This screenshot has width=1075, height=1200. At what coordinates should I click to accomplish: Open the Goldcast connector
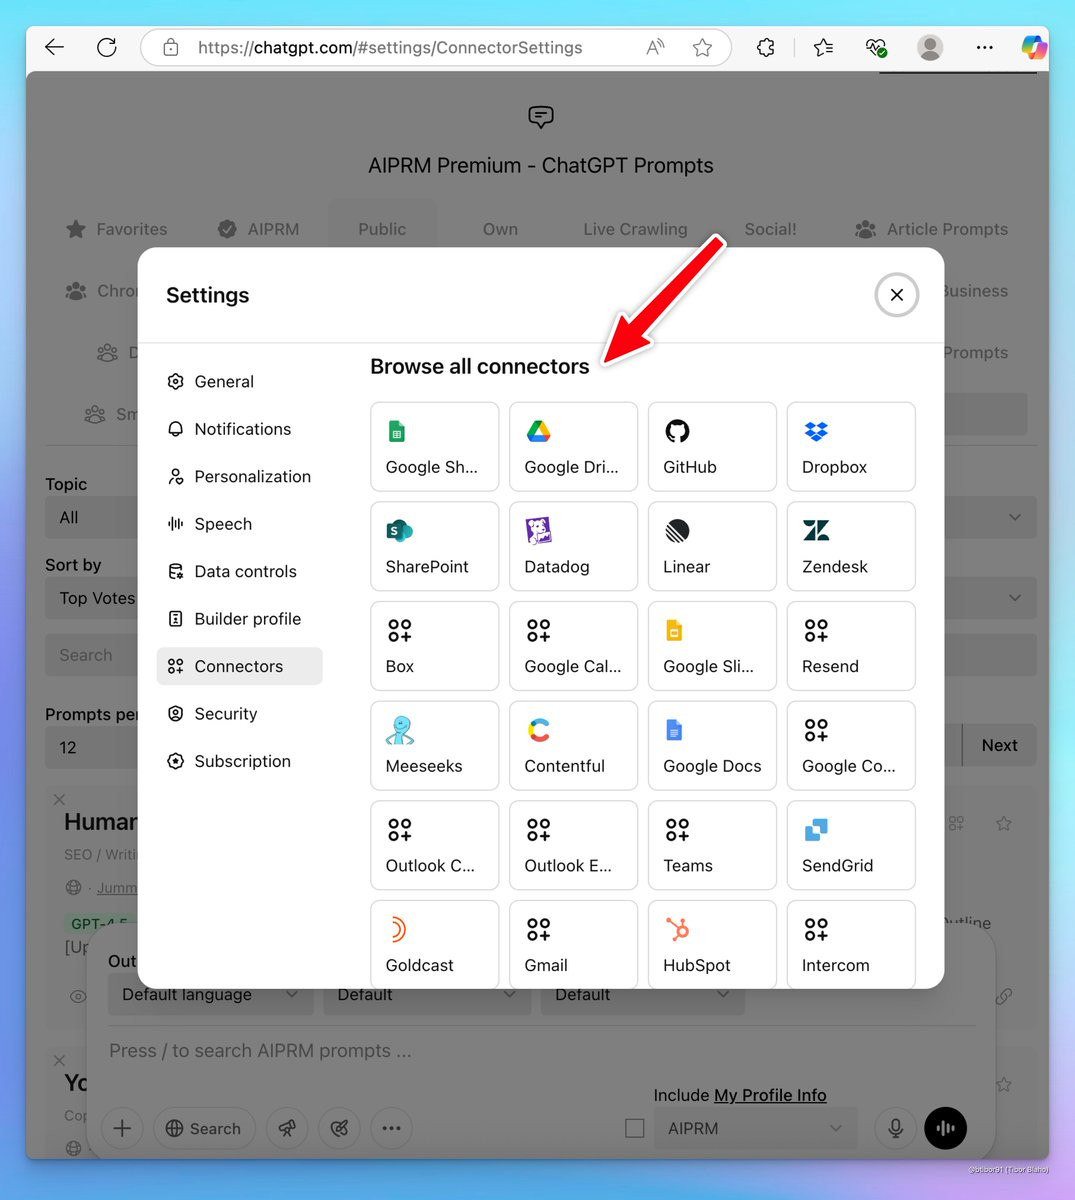[434, 944]
